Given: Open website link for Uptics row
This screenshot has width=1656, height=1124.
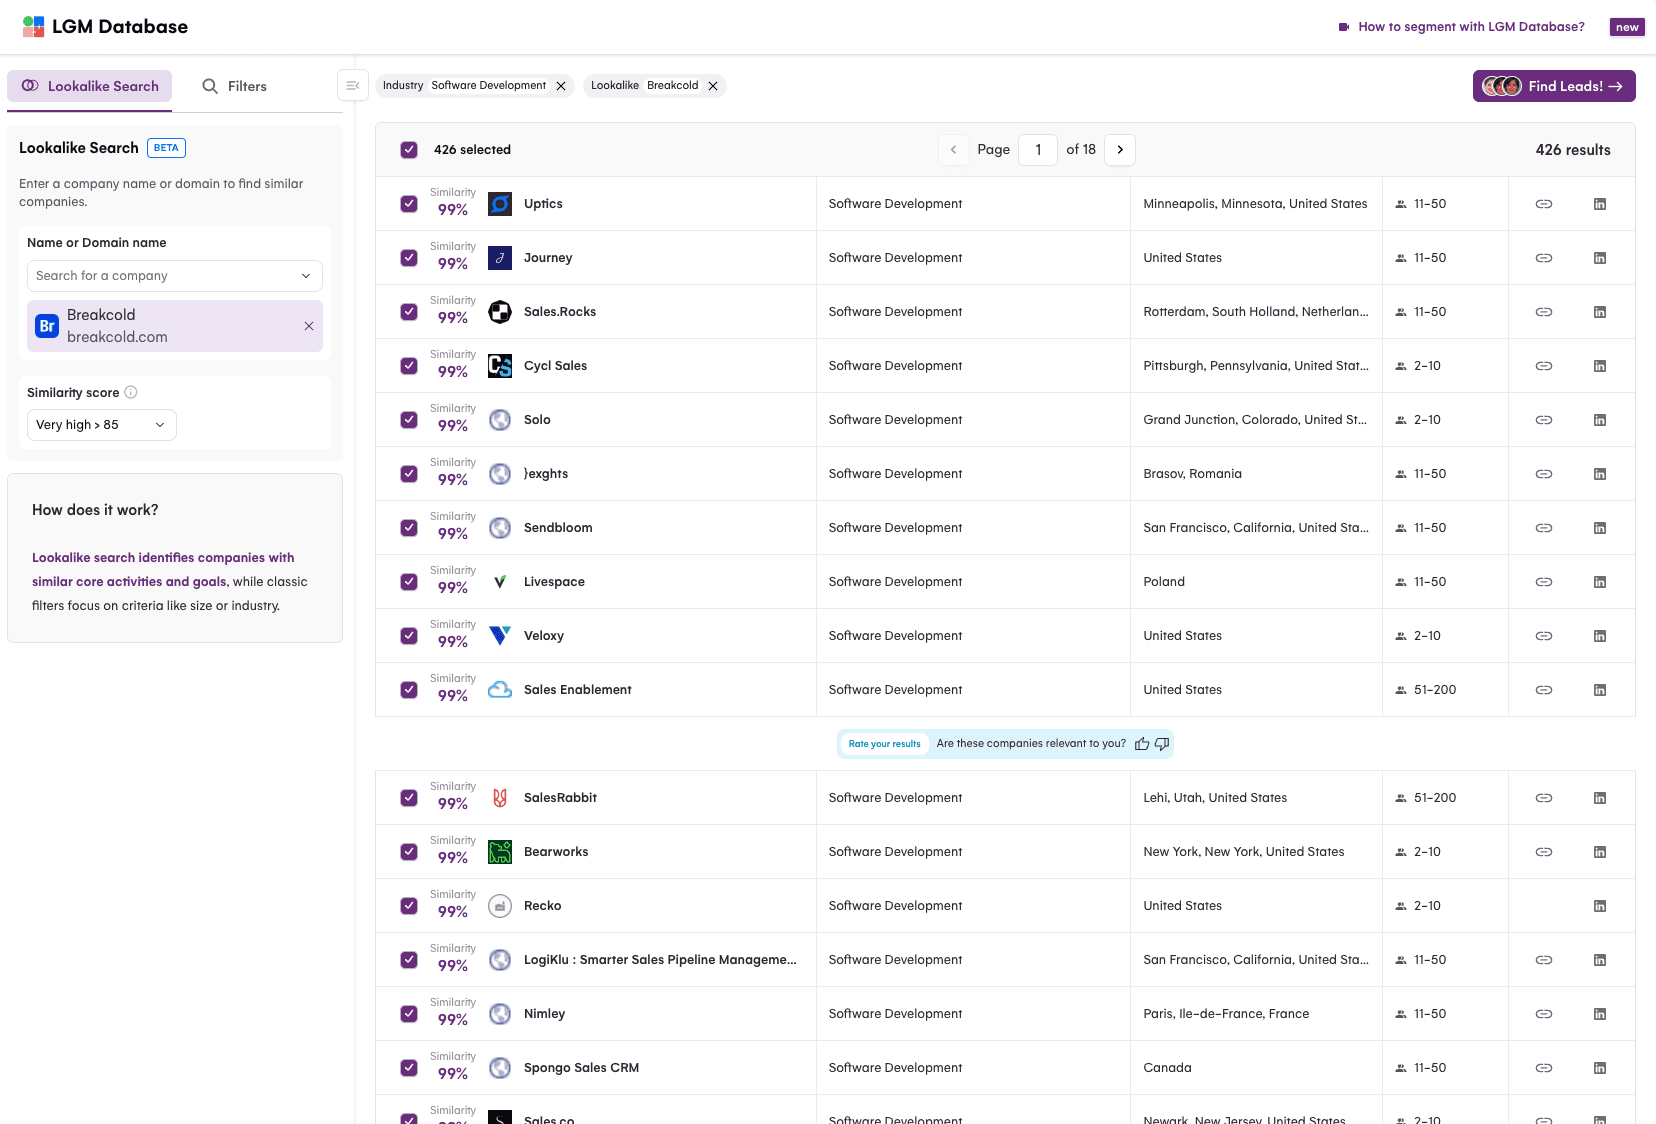Looking at the screenshot, I should point(1544,204).
